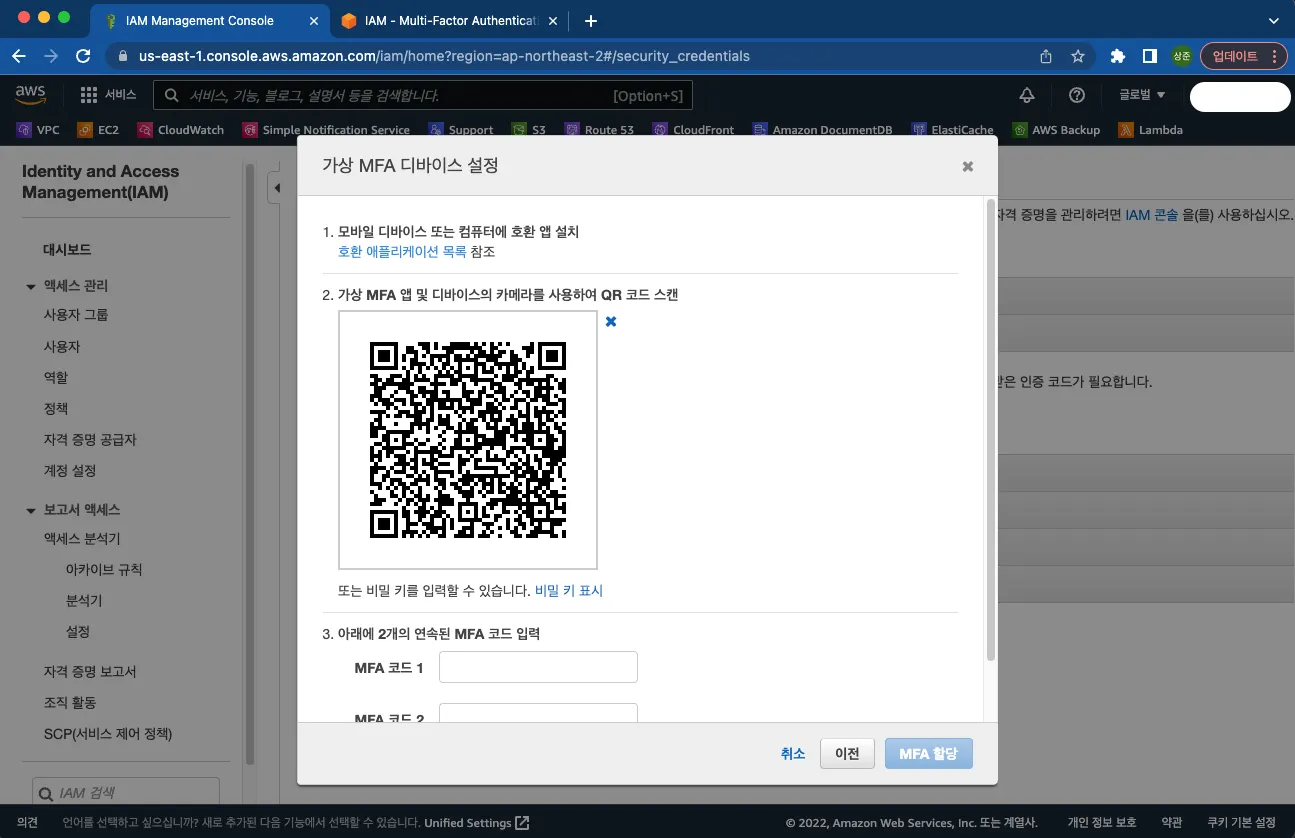Open 조직 활동 in the sidebar
The height and width of the screenshot is (838, 1295).
click(x=70, y=703)
